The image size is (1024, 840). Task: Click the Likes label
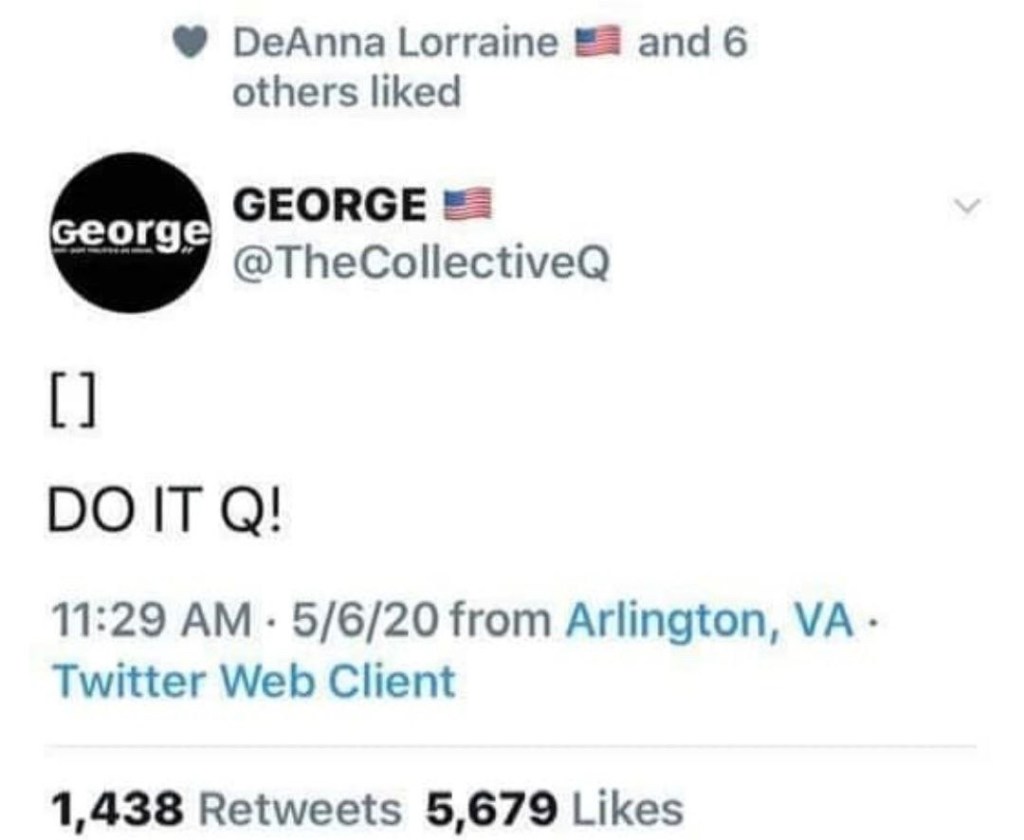point(628,809)
